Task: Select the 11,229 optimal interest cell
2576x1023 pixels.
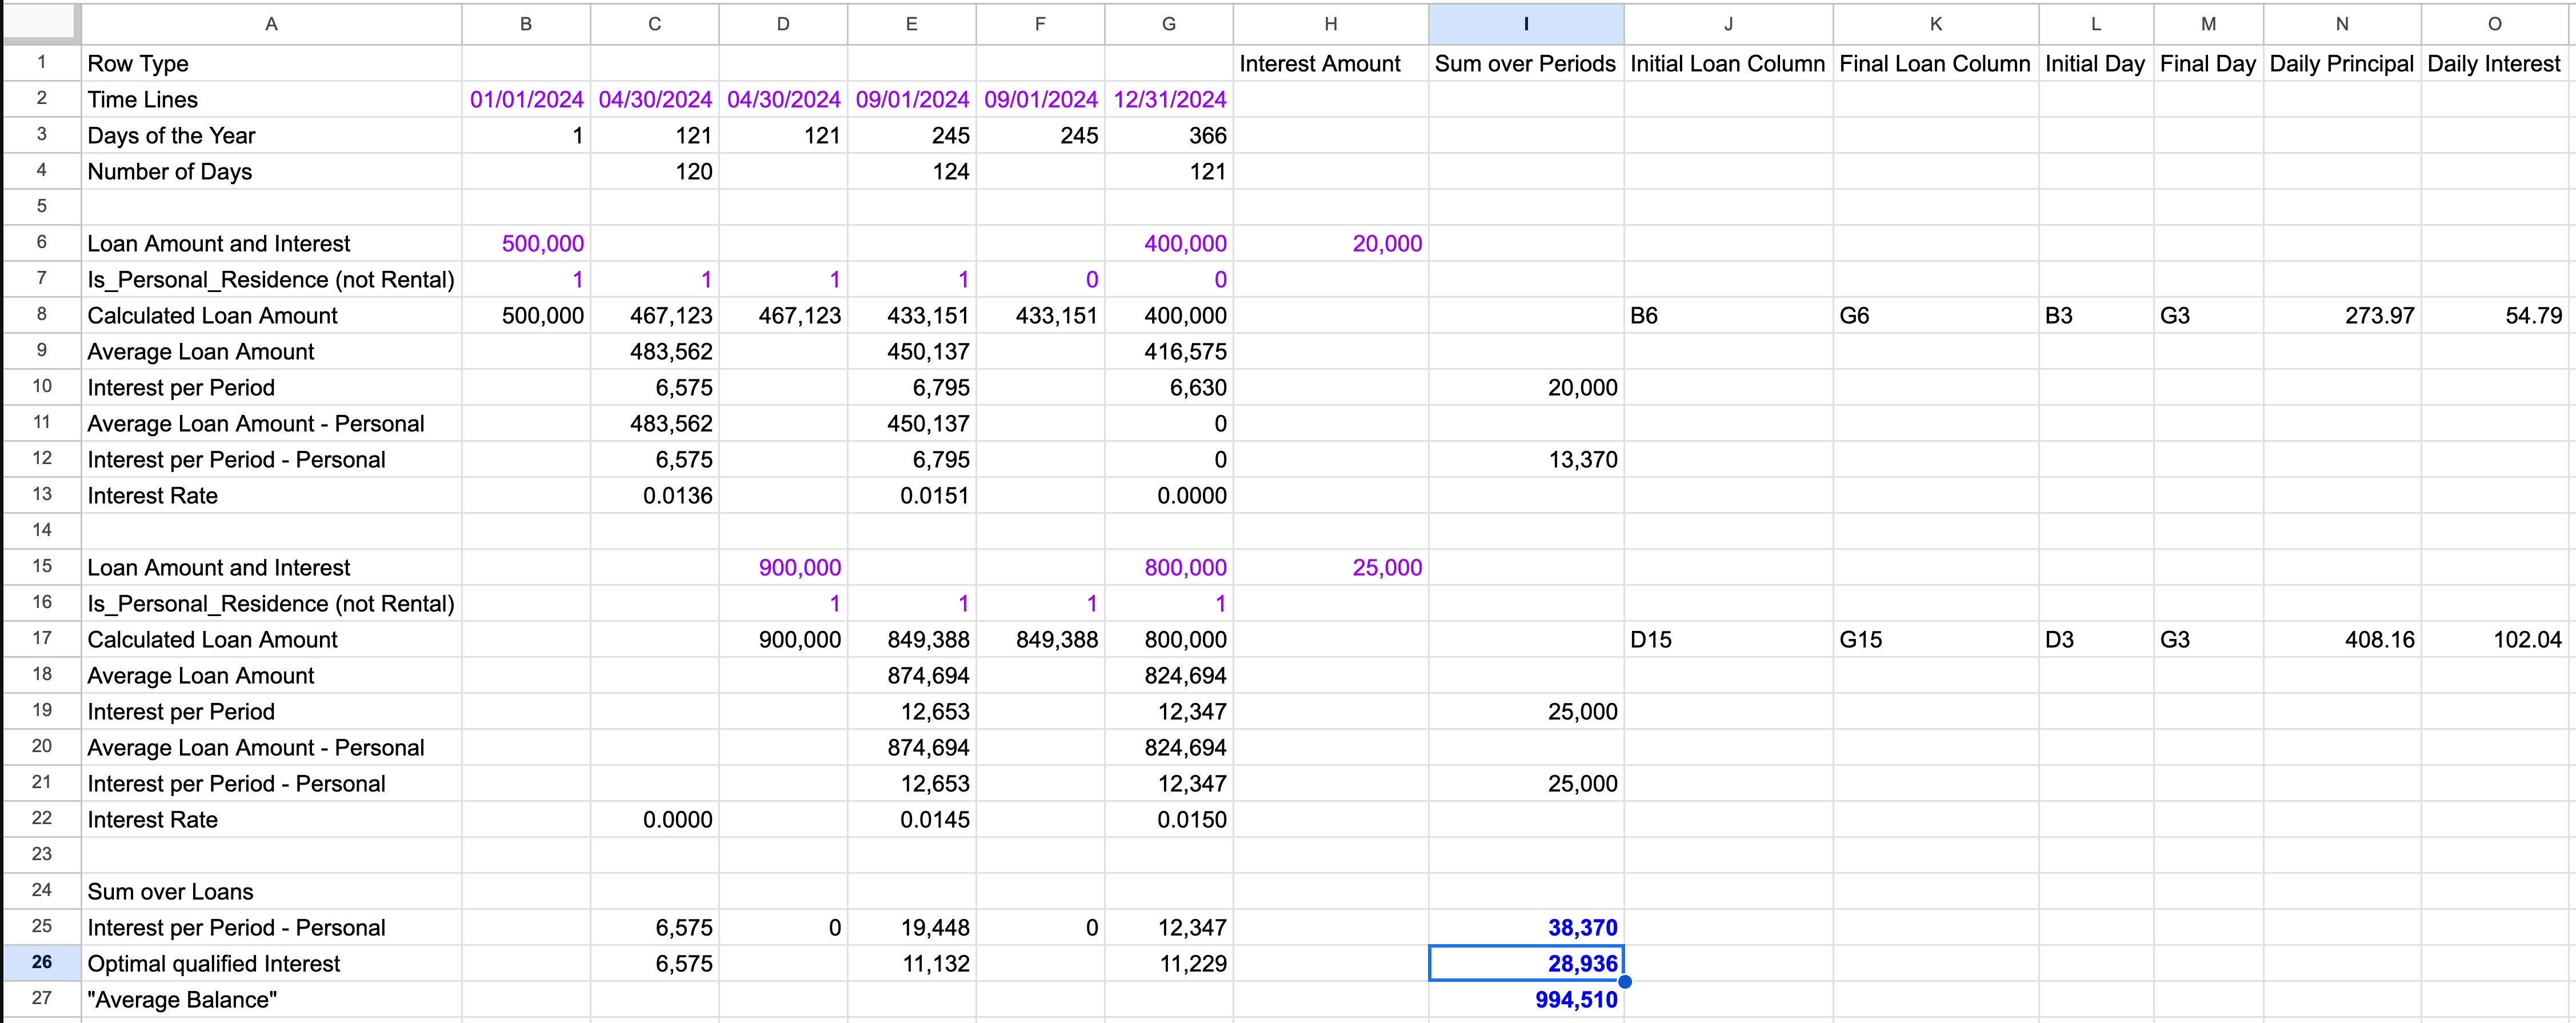Action: 1169,964
